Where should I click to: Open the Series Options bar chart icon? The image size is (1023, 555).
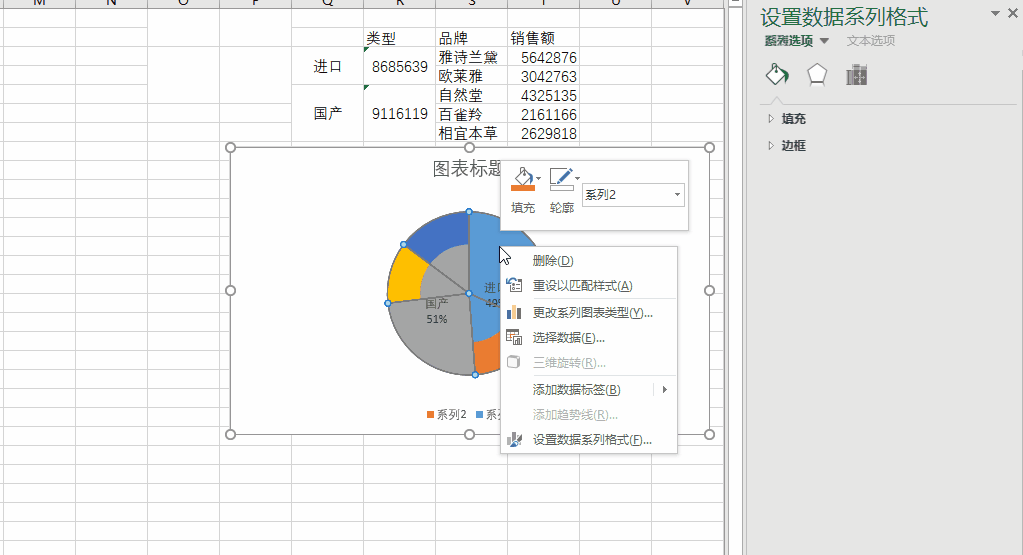(857, 76)
